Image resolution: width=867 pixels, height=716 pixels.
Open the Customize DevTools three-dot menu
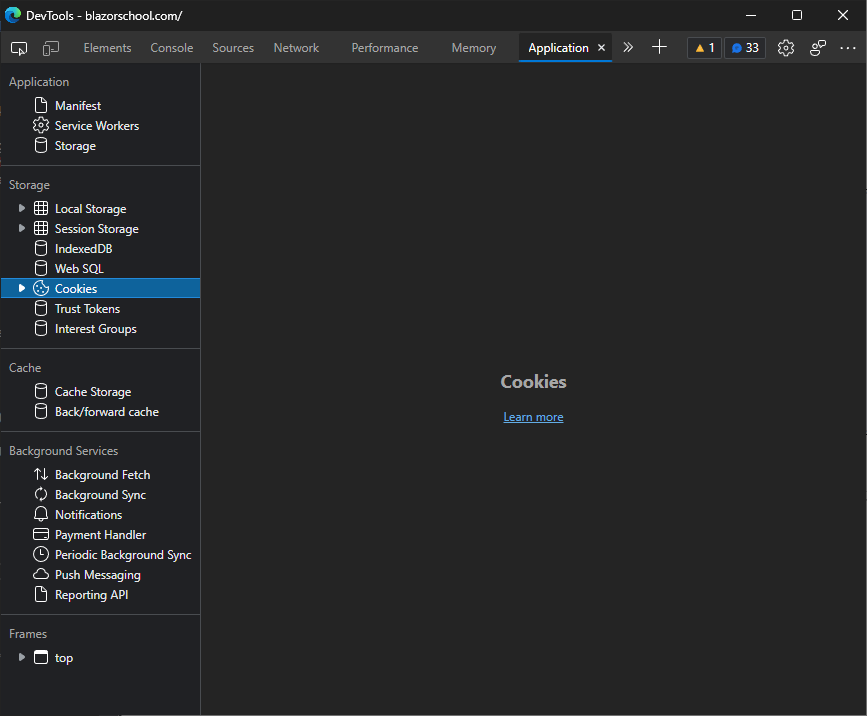pos(848,48)
